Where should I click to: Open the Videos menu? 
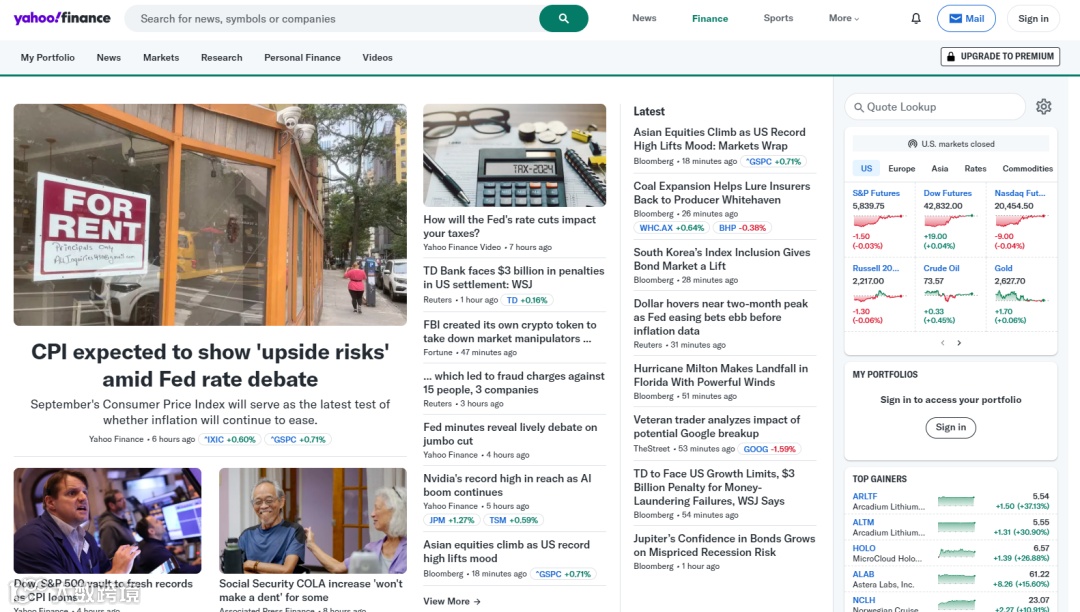click(377, 58)
